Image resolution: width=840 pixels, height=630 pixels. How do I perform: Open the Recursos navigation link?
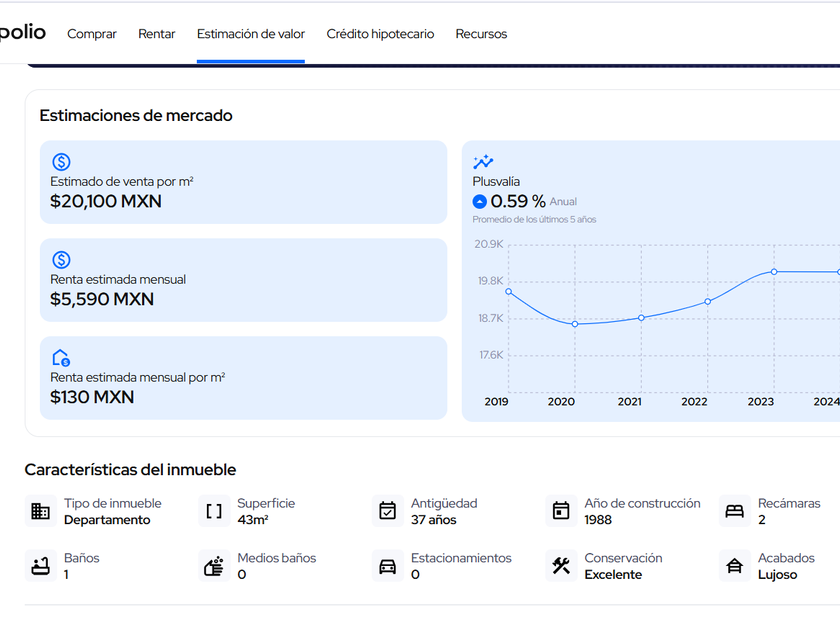click(x=481, y=34)
